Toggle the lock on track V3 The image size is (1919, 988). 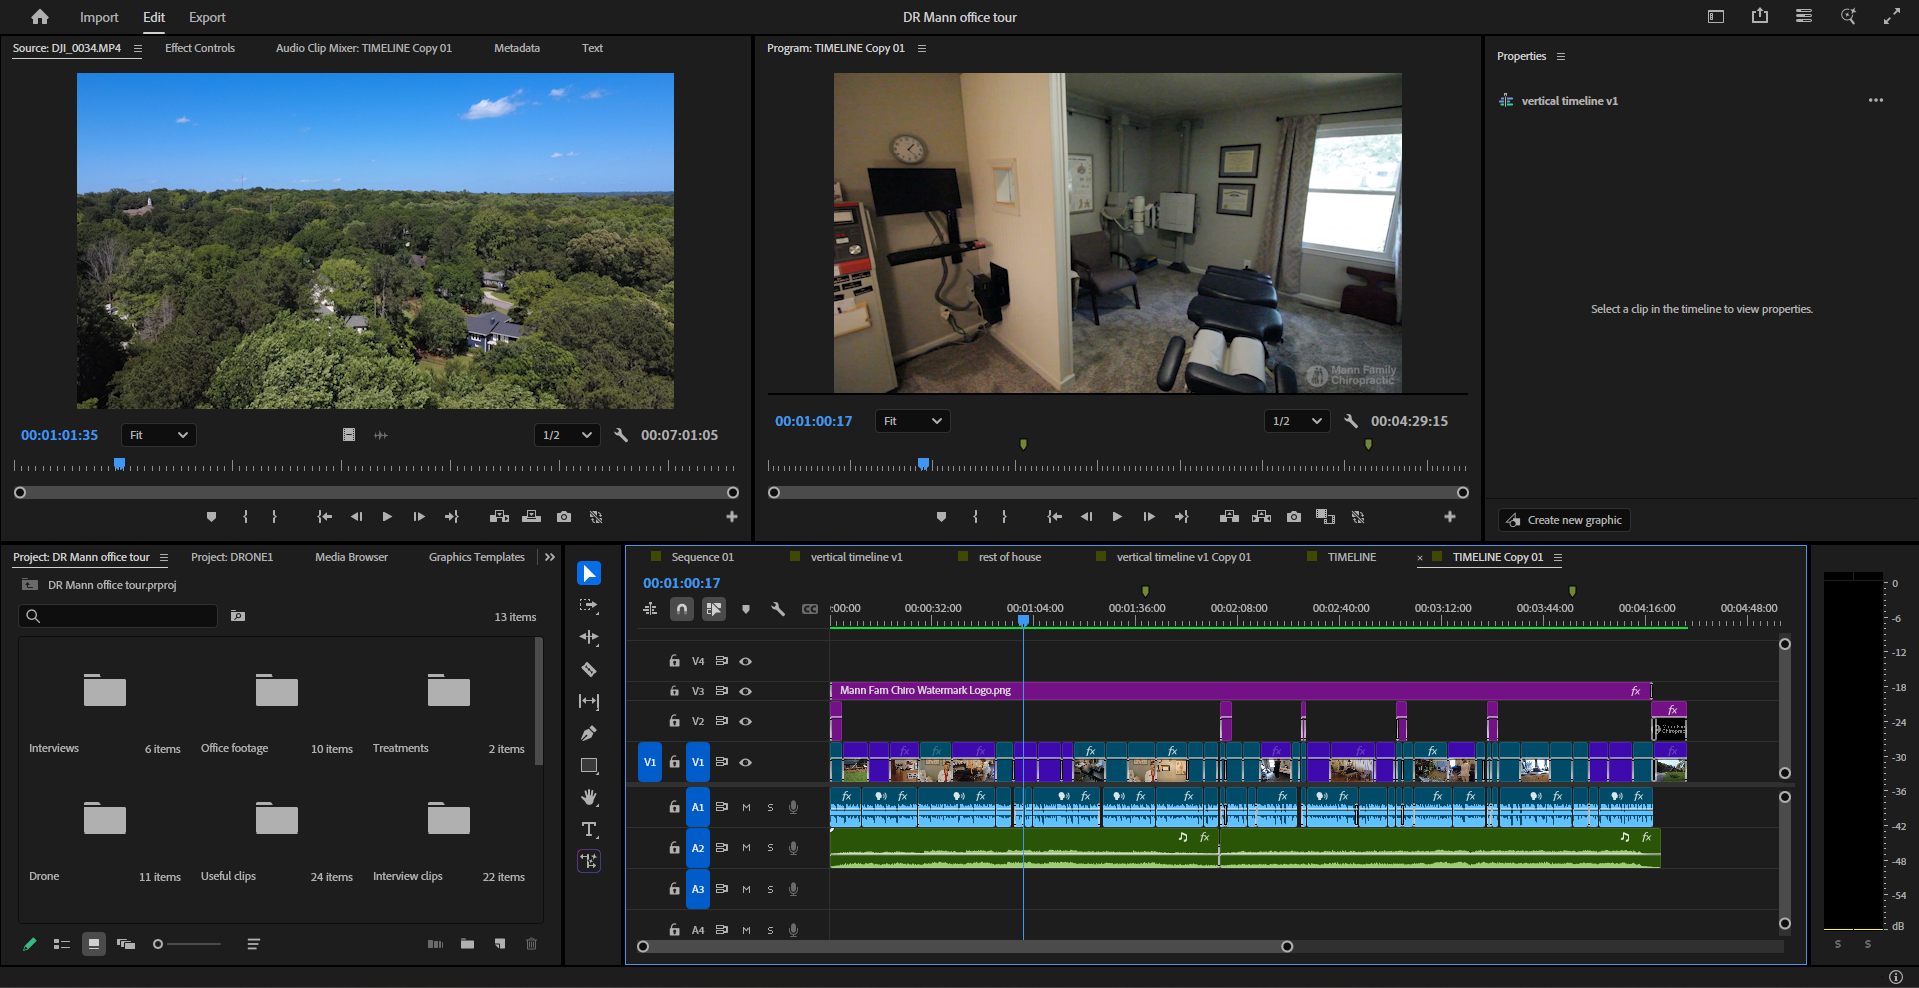click(675, 691)
